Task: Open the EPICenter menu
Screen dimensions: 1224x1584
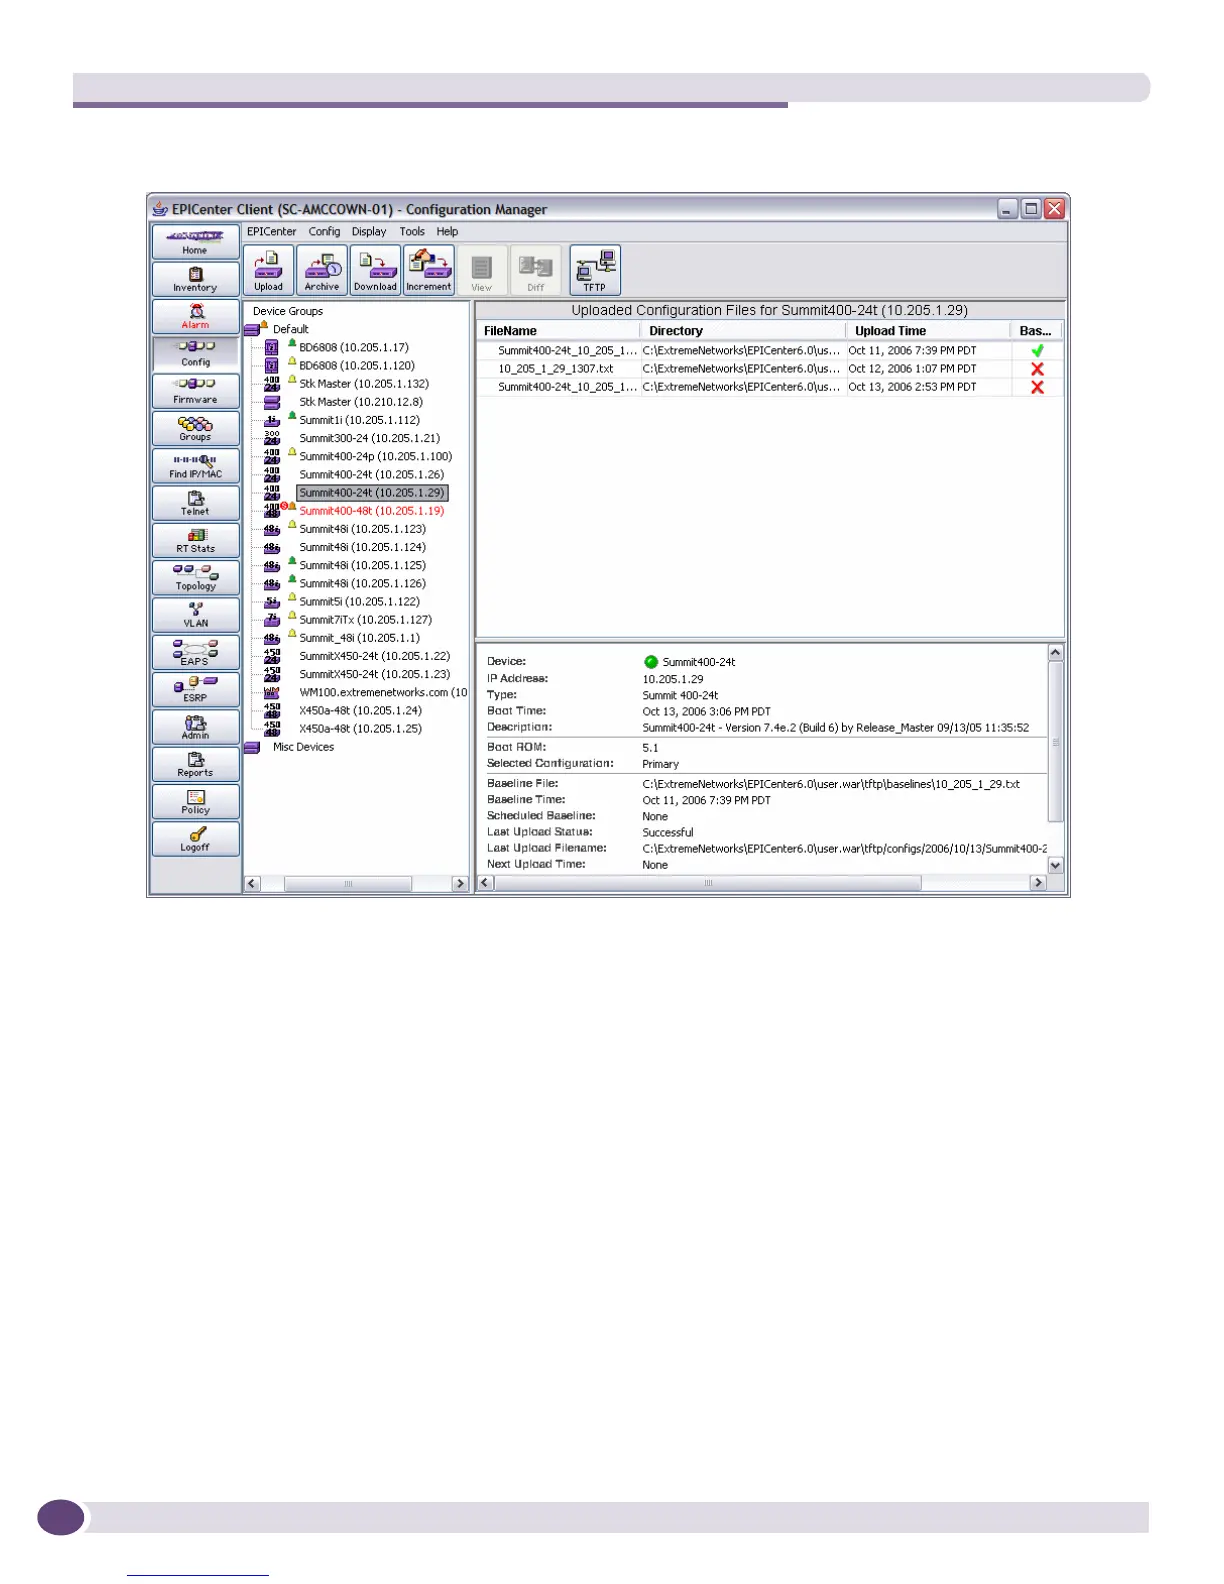Action: coord(272,231)
